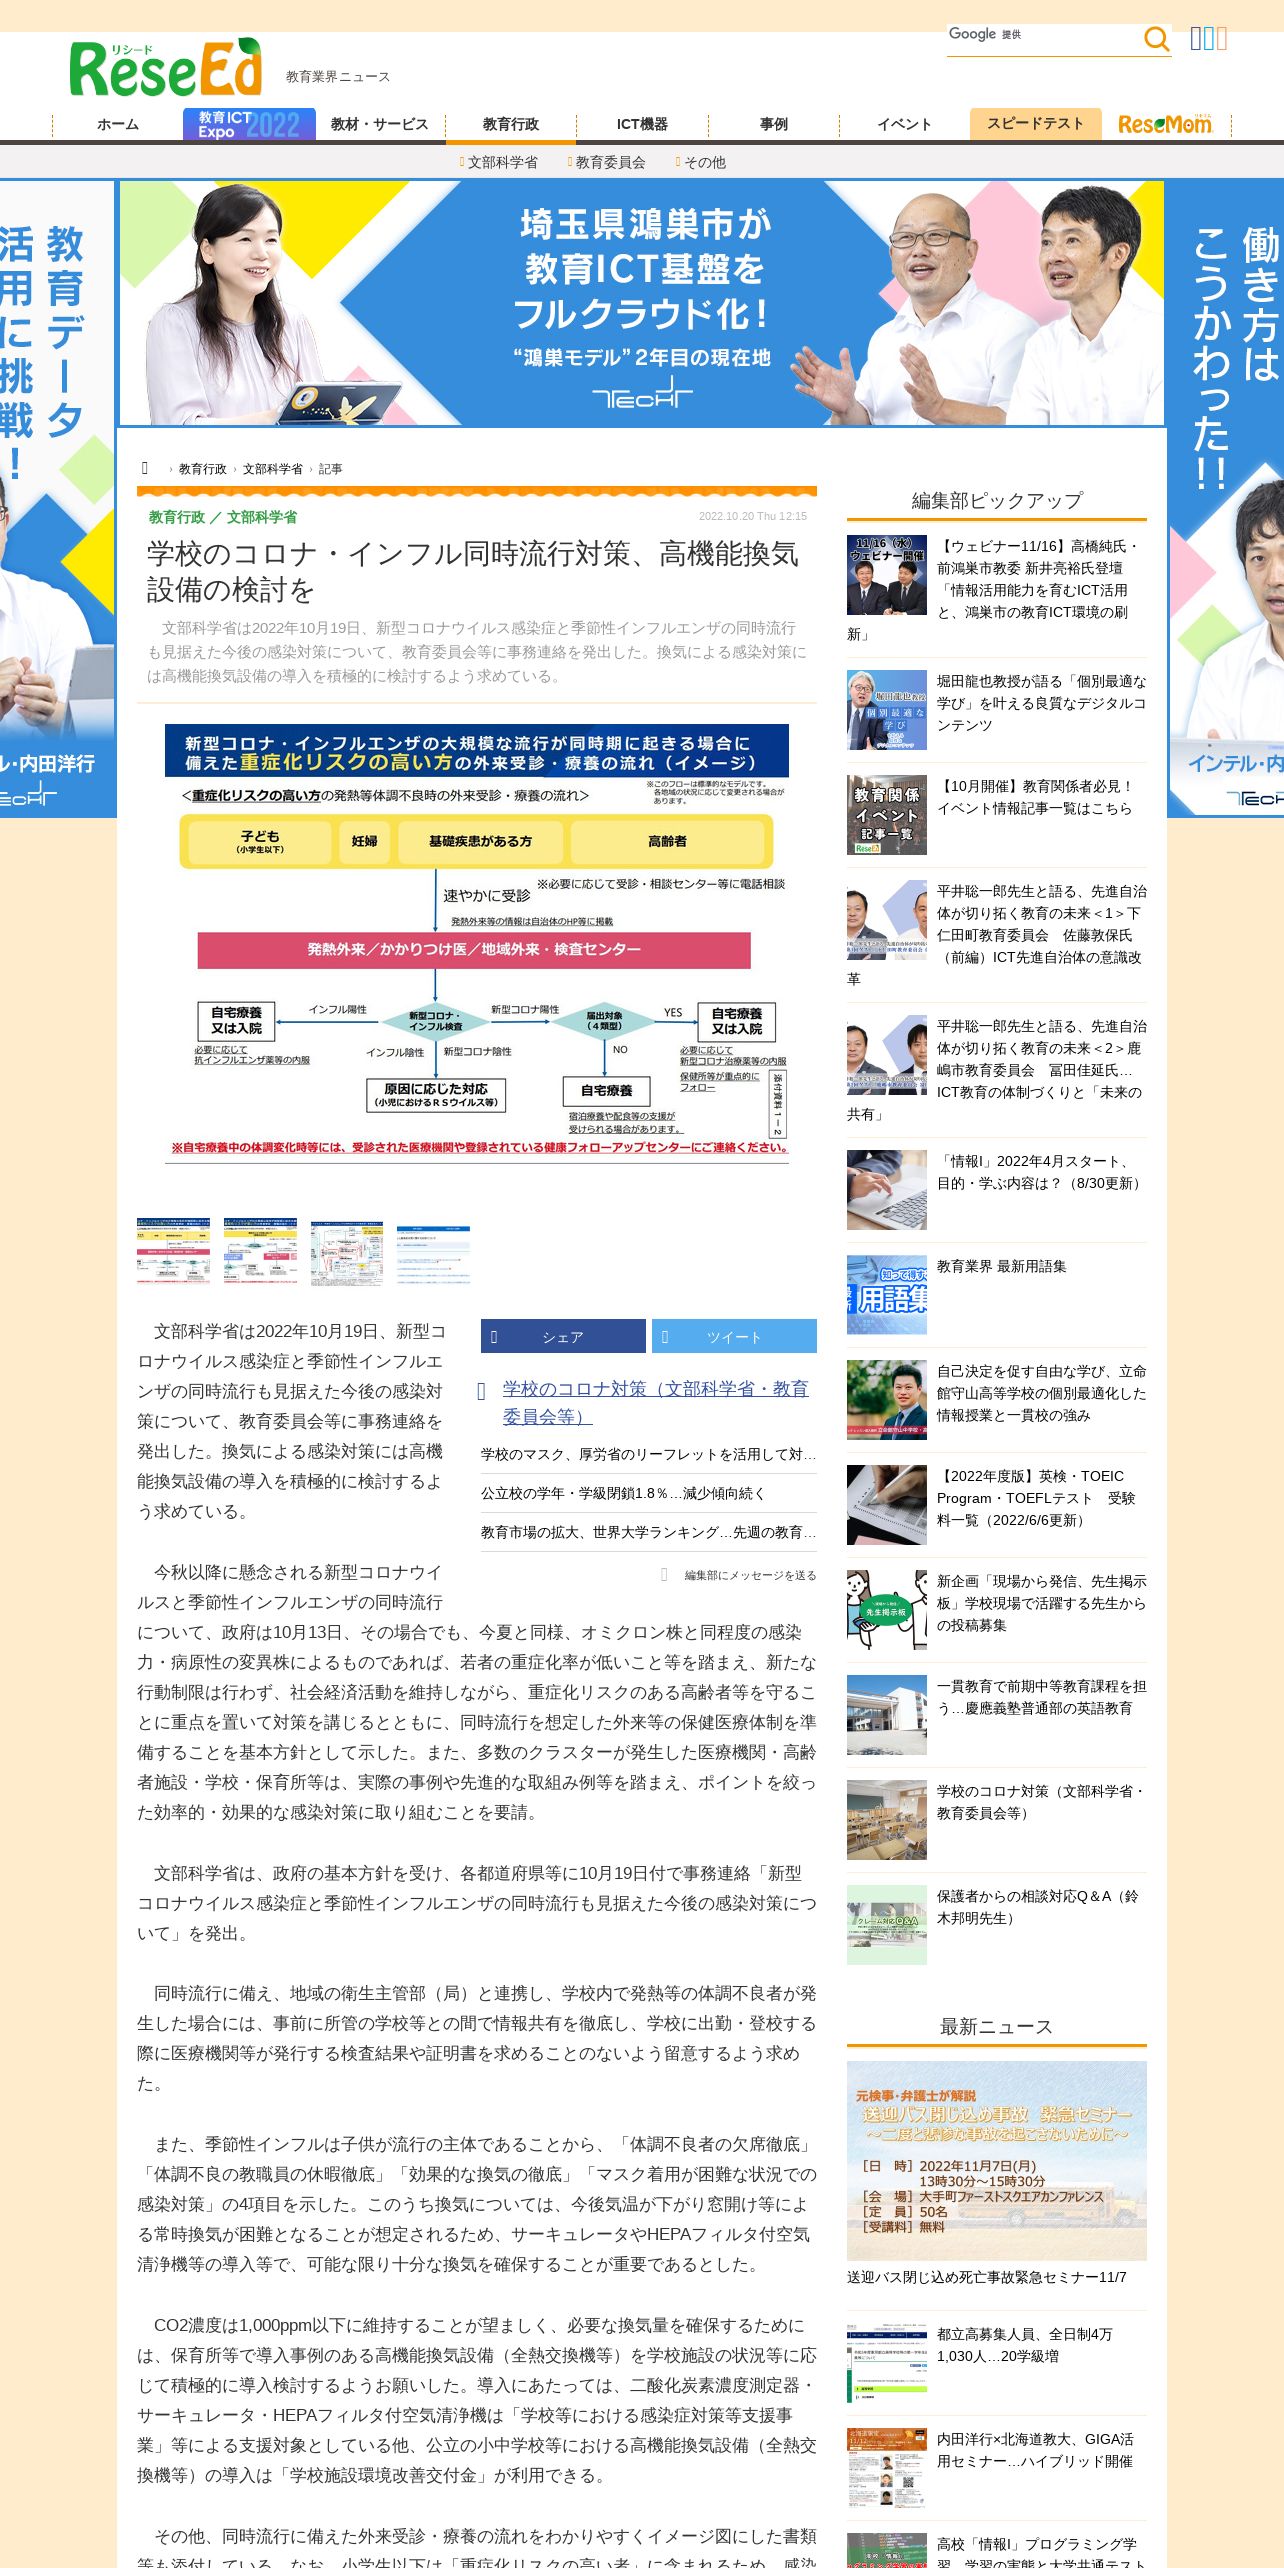
Task: Click the 用語集 thumbnail image
Action: coord(887,1295)
